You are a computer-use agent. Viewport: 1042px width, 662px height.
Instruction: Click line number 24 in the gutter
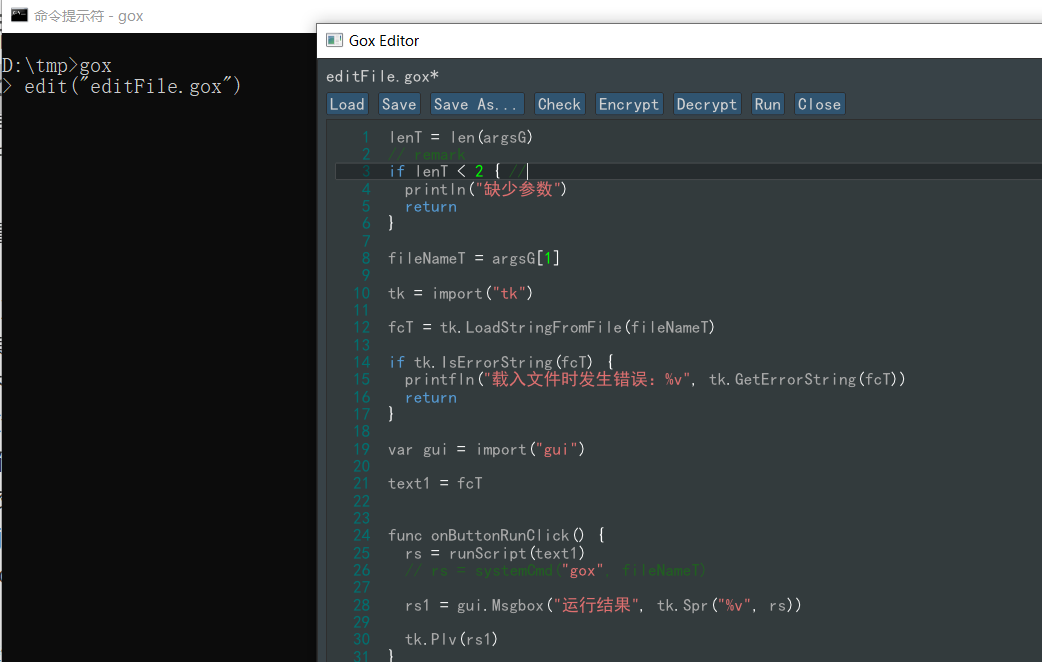[x=362, y=535]
